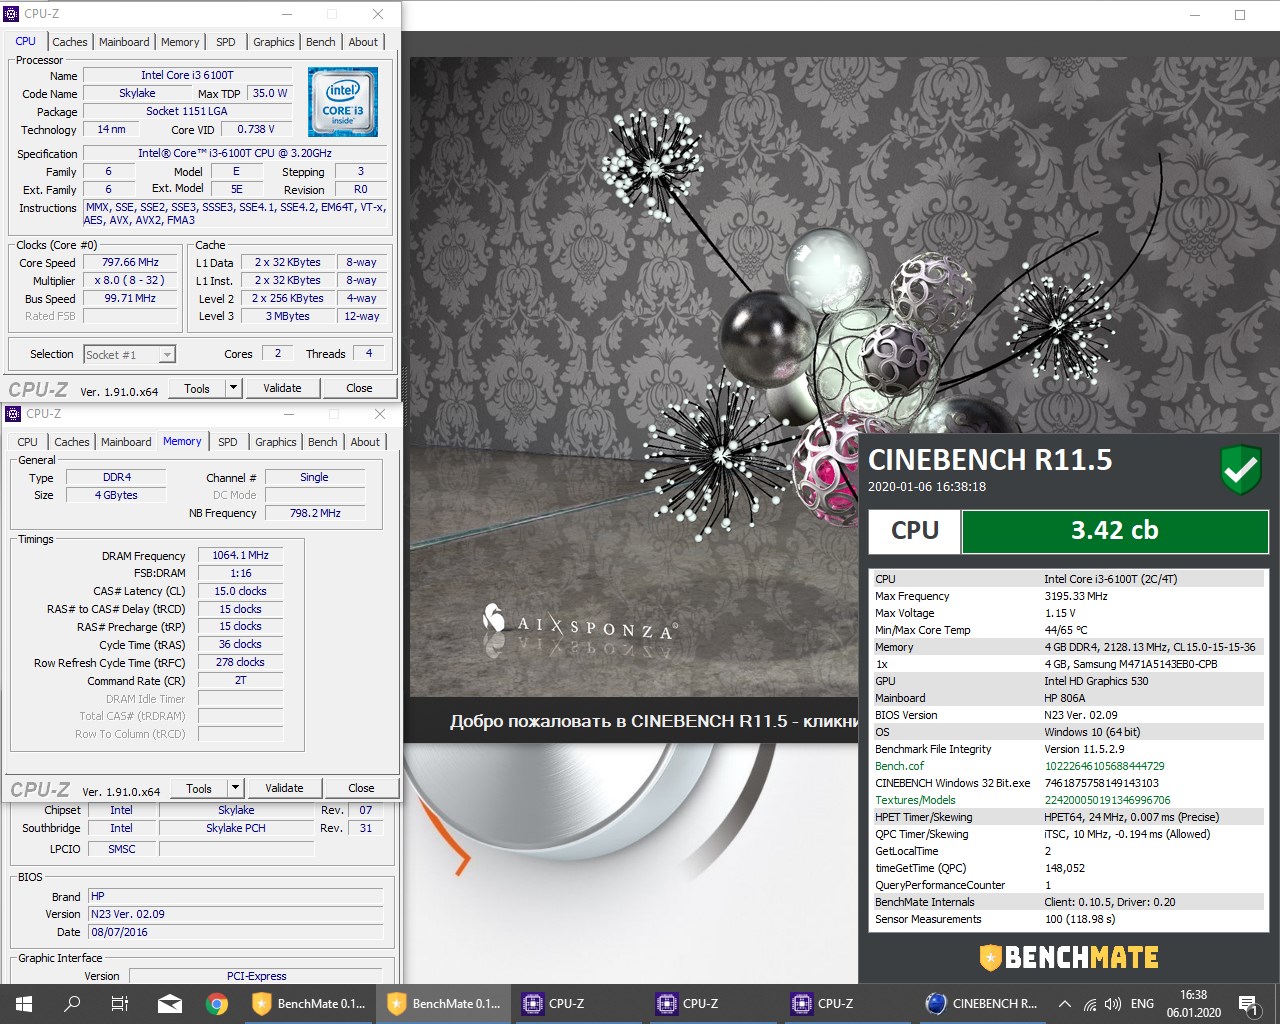
Task: Open the Tools dropdown arrow in top CPU-Z window
Action: click(x=233, y=388)
